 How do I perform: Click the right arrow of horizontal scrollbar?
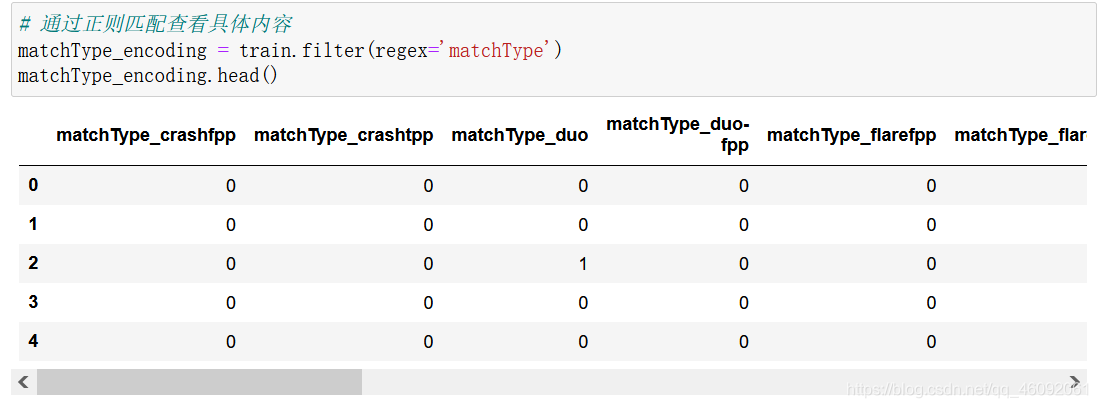[x=1075, y=382]
